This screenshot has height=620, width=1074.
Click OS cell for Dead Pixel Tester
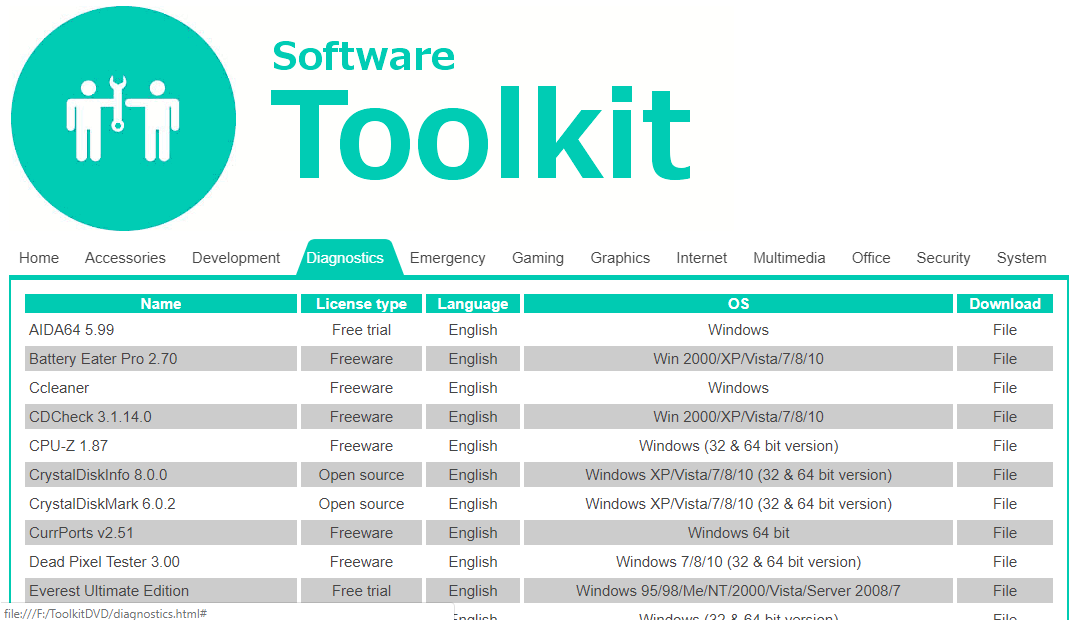(x=738, y=562)
